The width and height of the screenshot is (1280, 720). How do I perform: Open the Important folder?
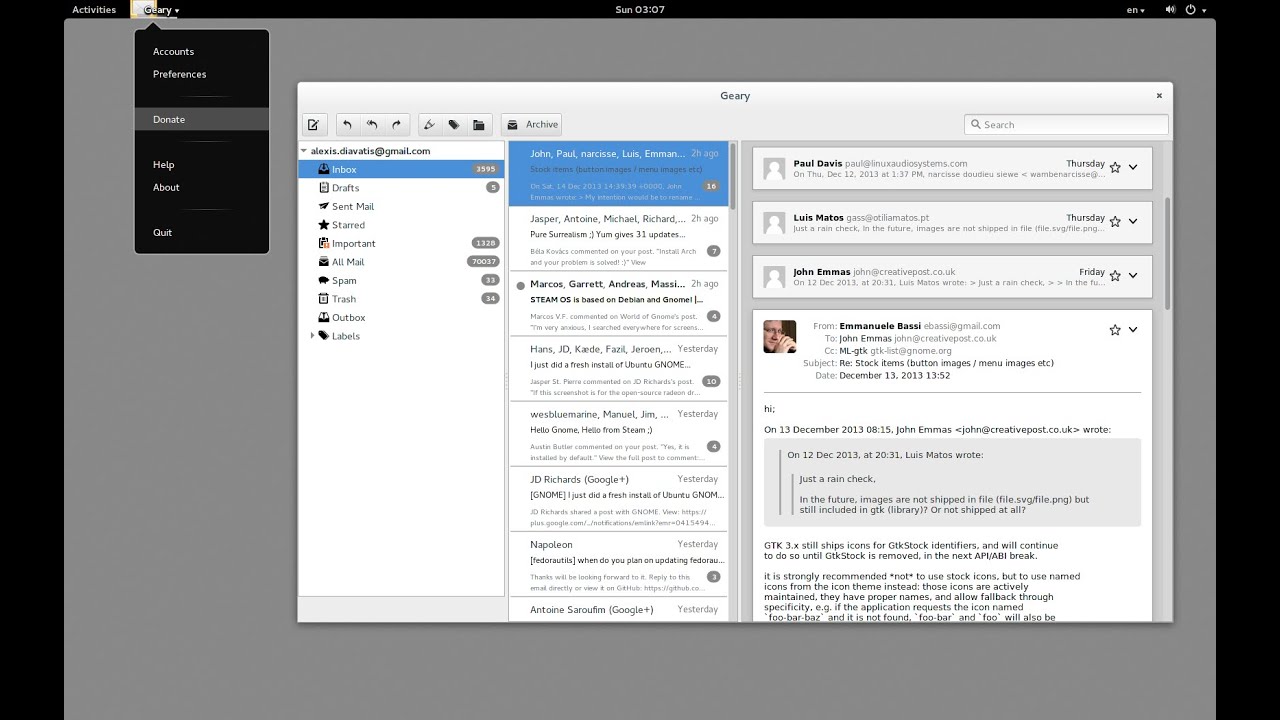pos(401,244)
